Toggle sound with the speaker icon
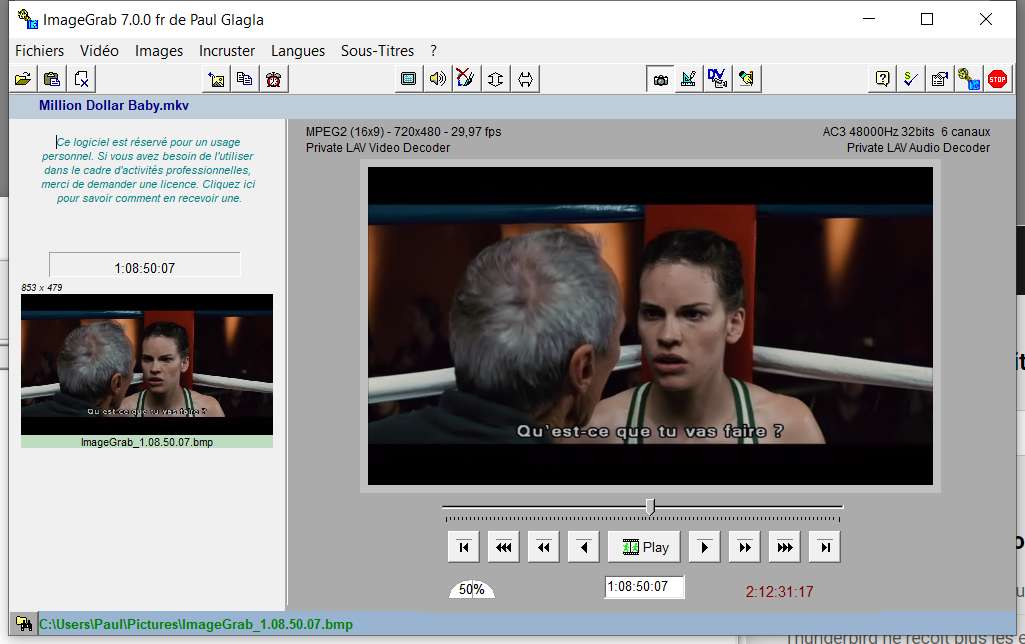The height and width of the screenshot is (644, 1025). [437, 79]
